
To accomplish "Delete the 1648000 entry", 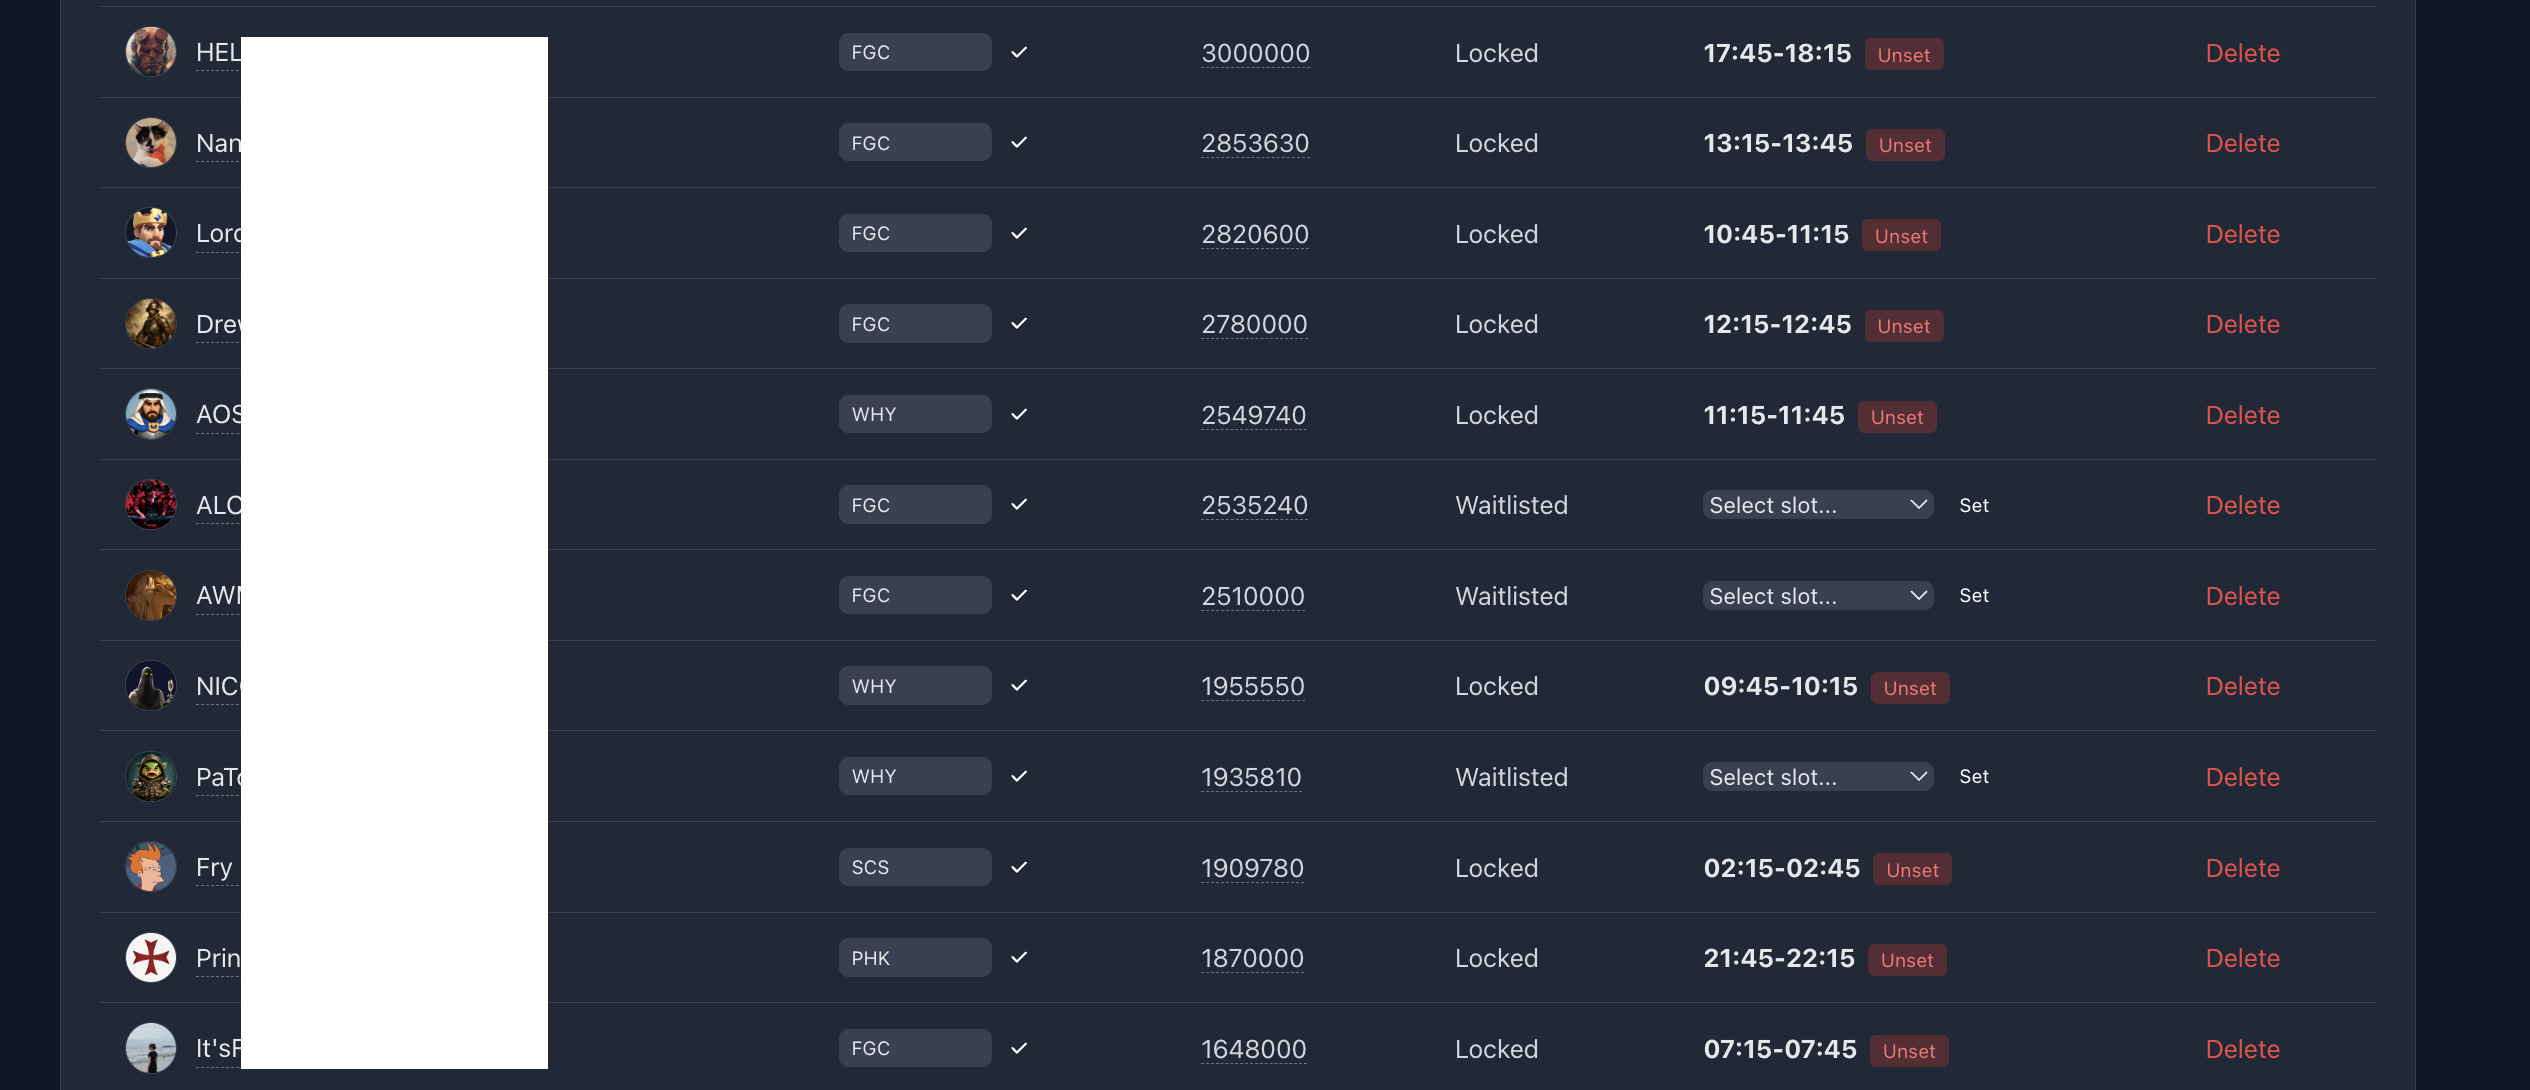I will click(2243, 1049).
